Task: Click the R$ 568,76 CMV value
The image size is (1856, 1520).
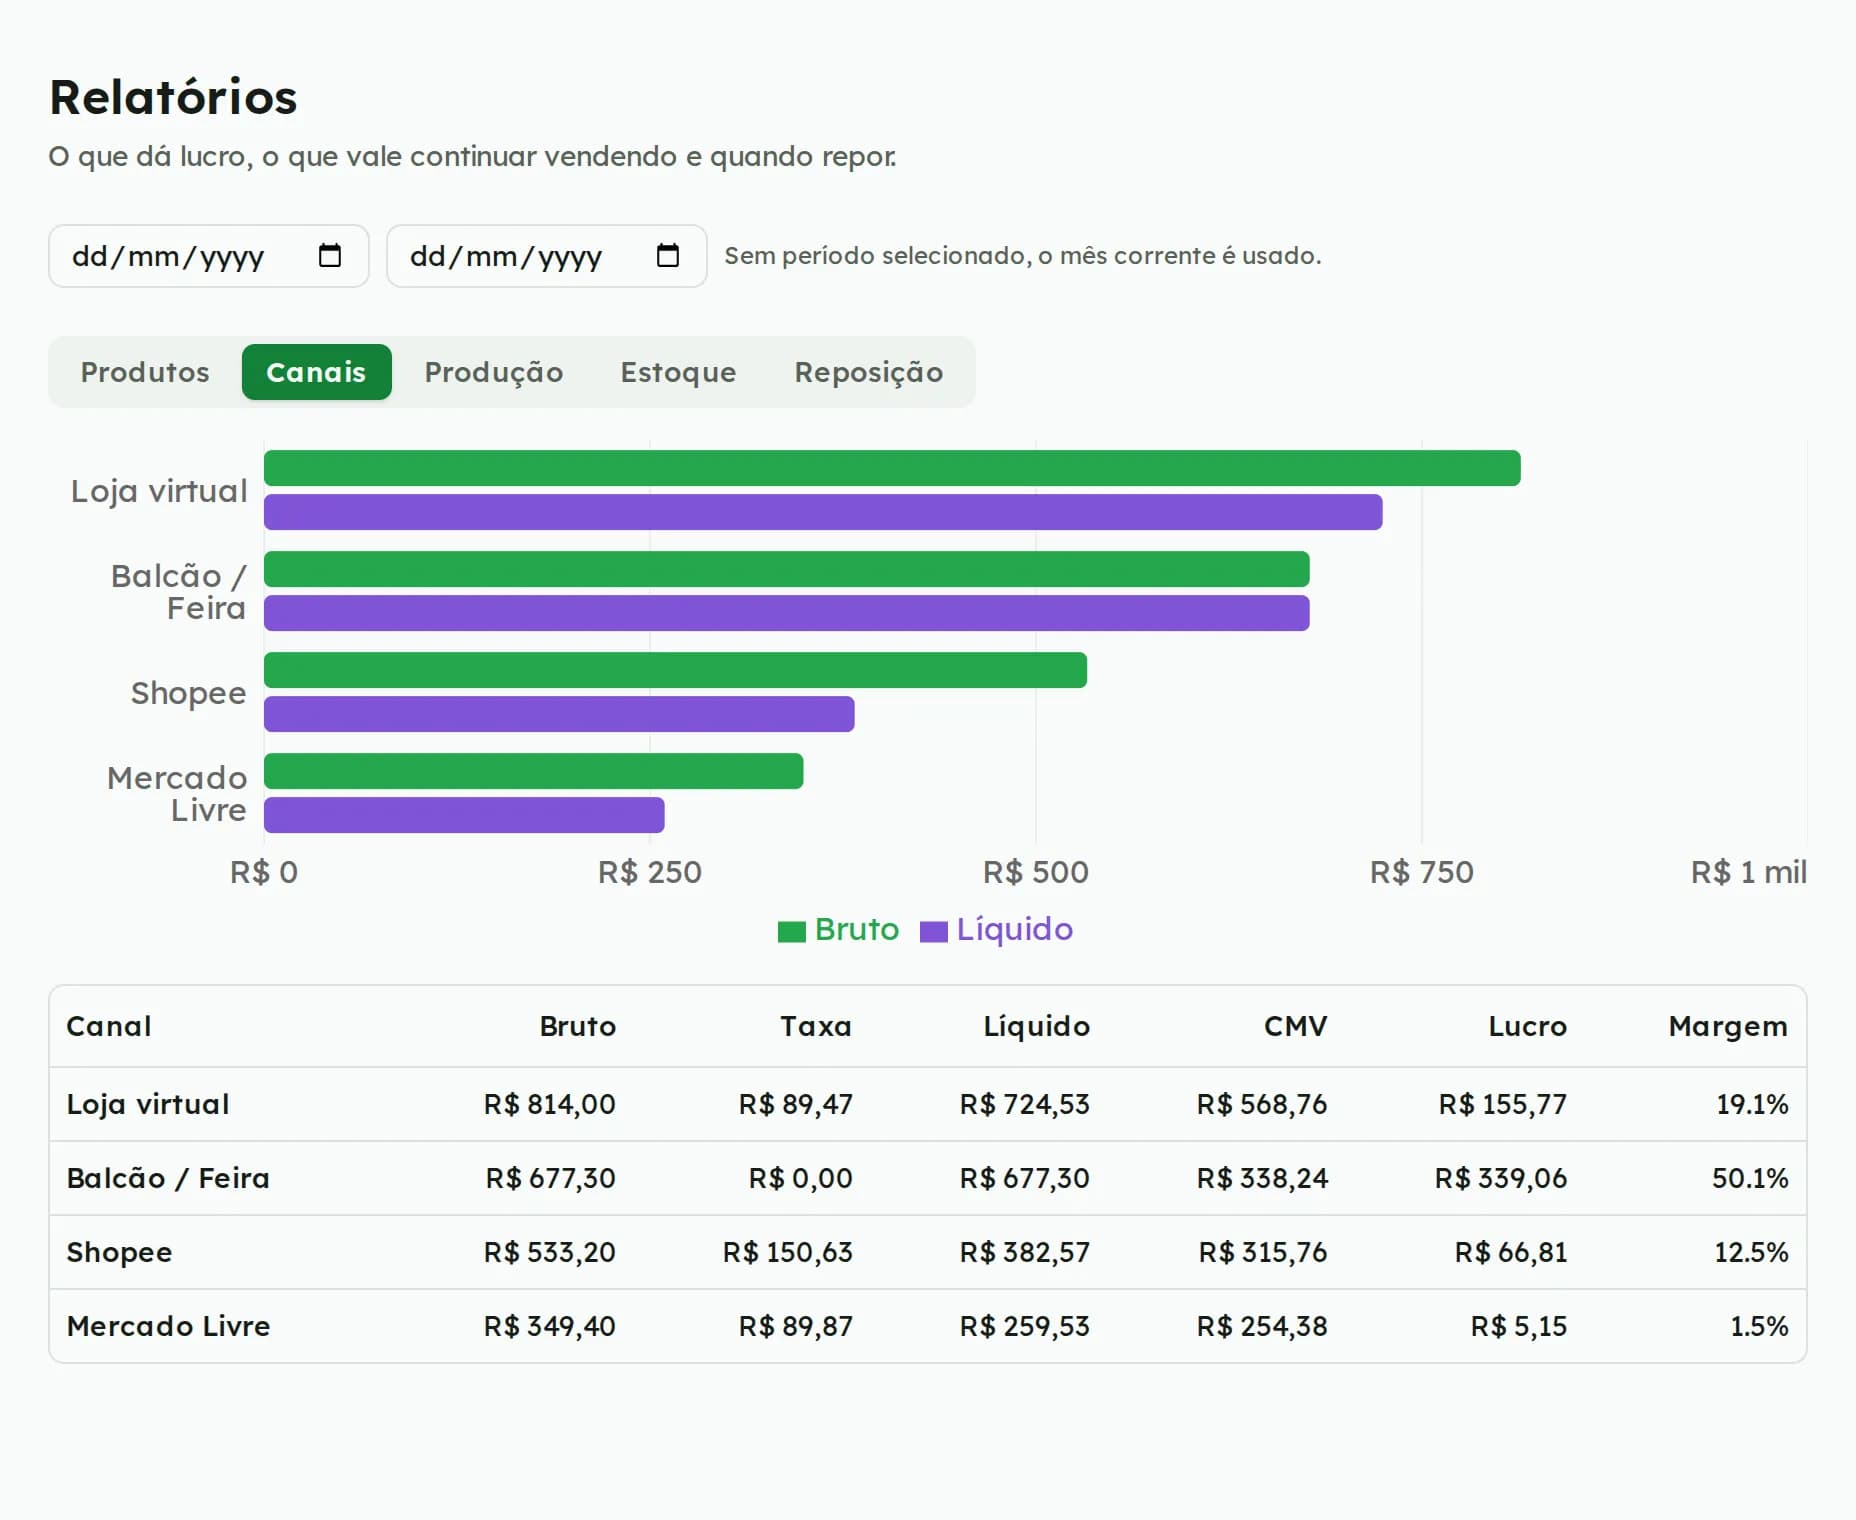Action: (x=1262, y=1104)
